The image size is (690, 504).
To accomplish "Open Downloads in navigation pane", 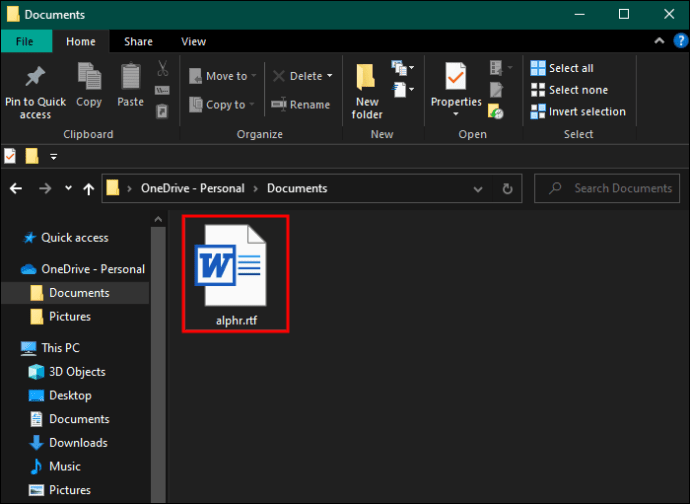I will 68,442.
